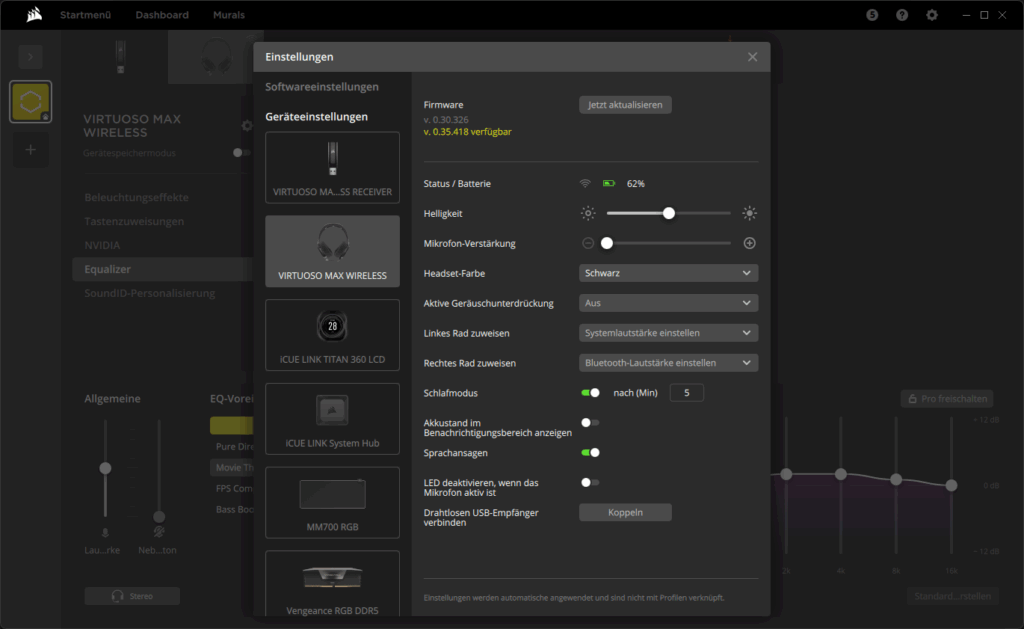Switch to the Dashboard tab

[x=162, y=15]
